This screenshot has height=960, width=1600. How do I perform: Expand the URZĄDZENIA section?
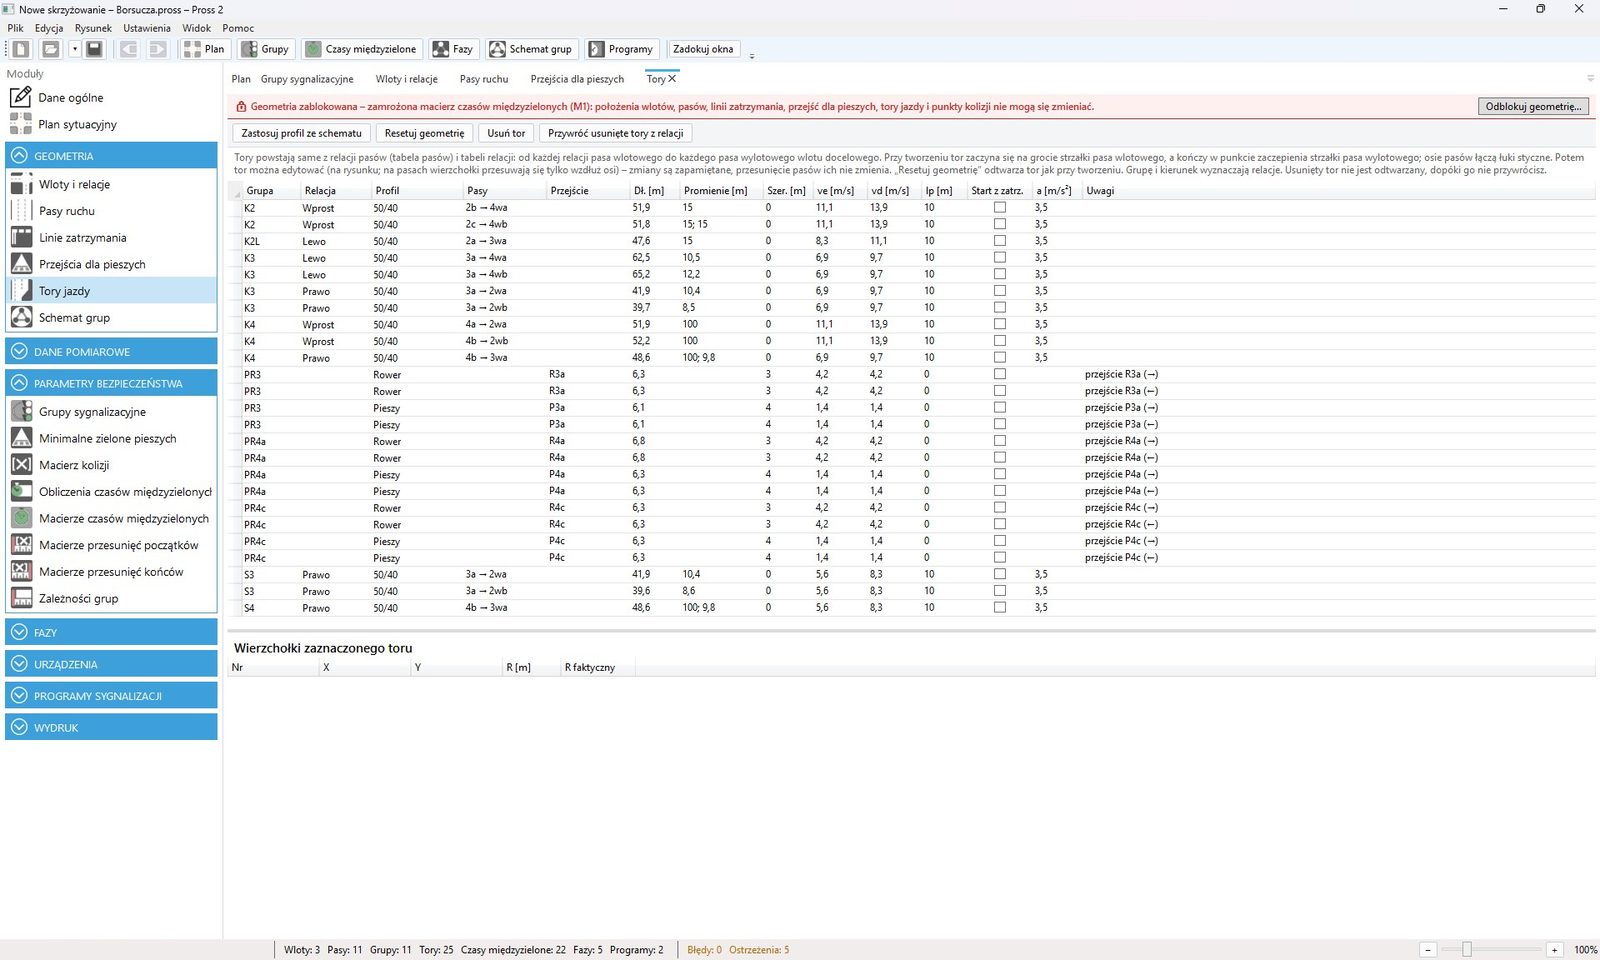tap(111, 664)
